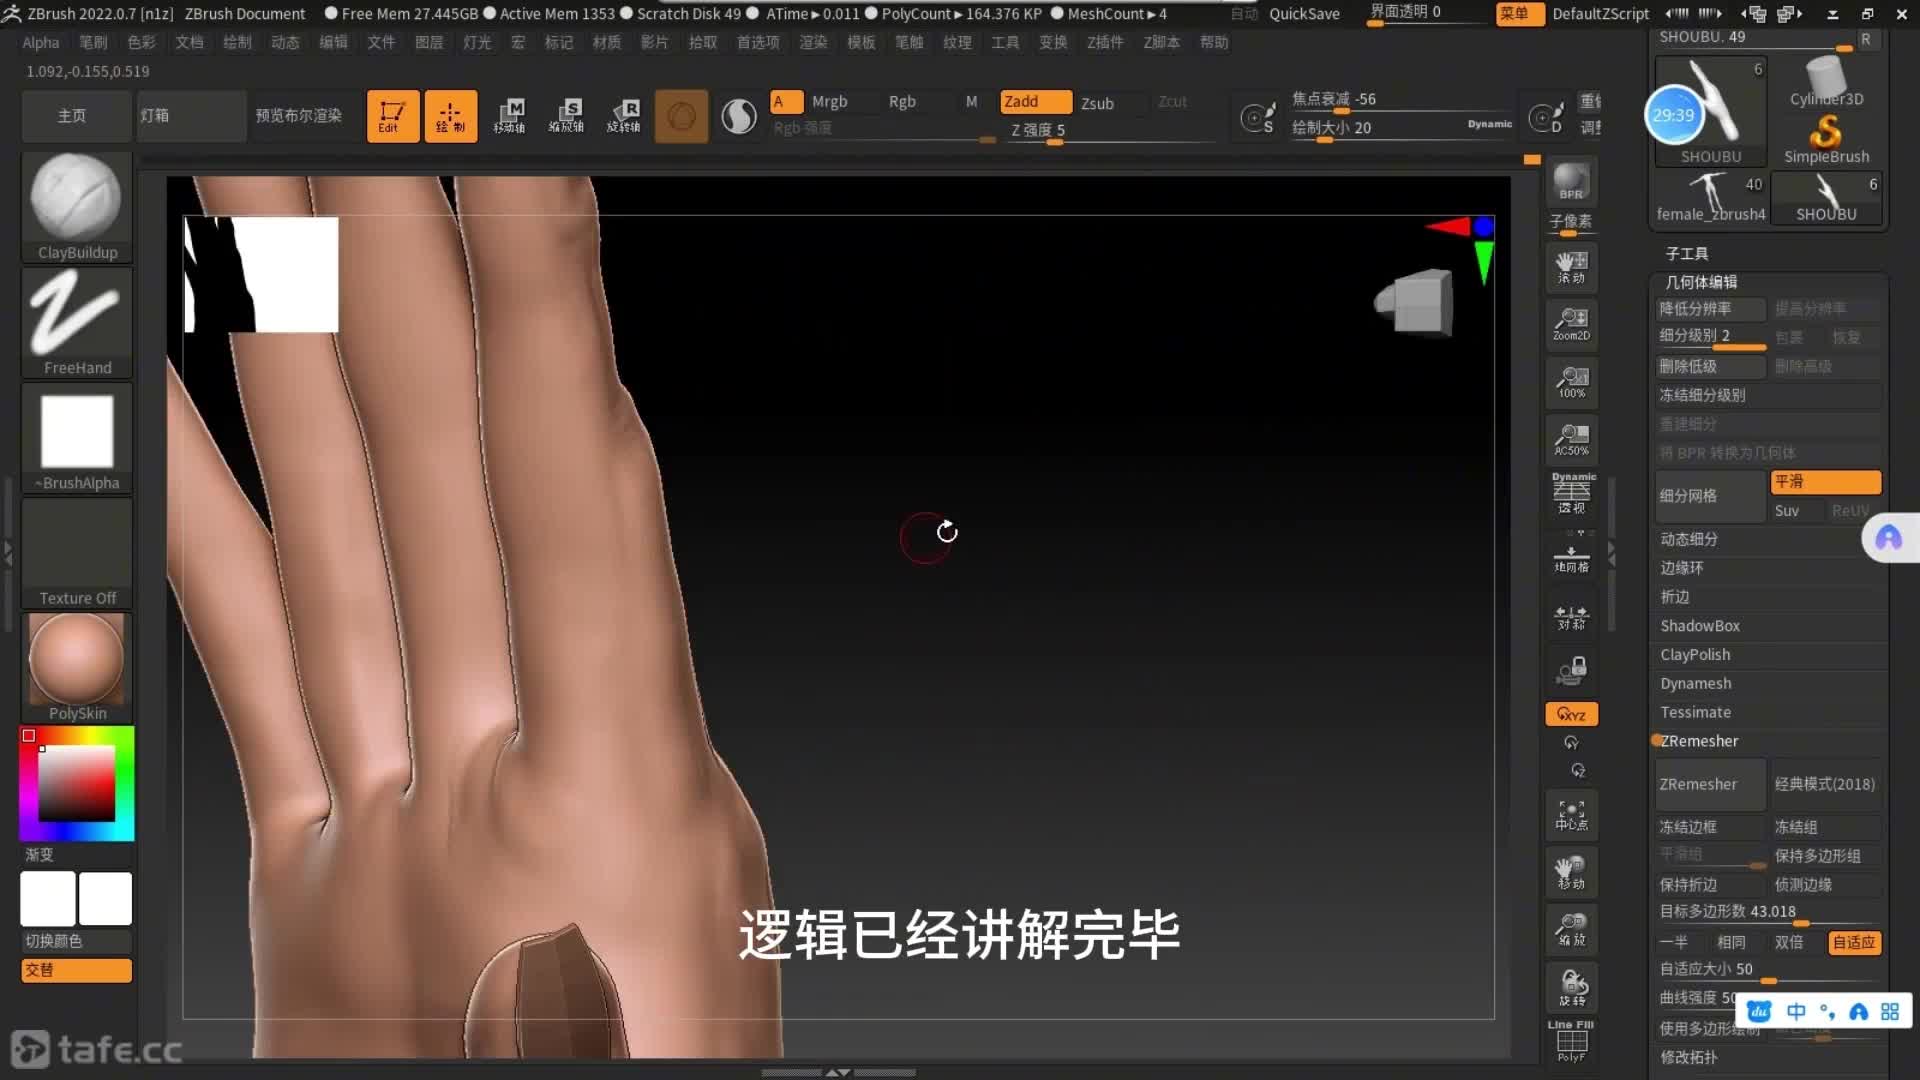Expand the ZRemesher panel section

point(1698,740)
